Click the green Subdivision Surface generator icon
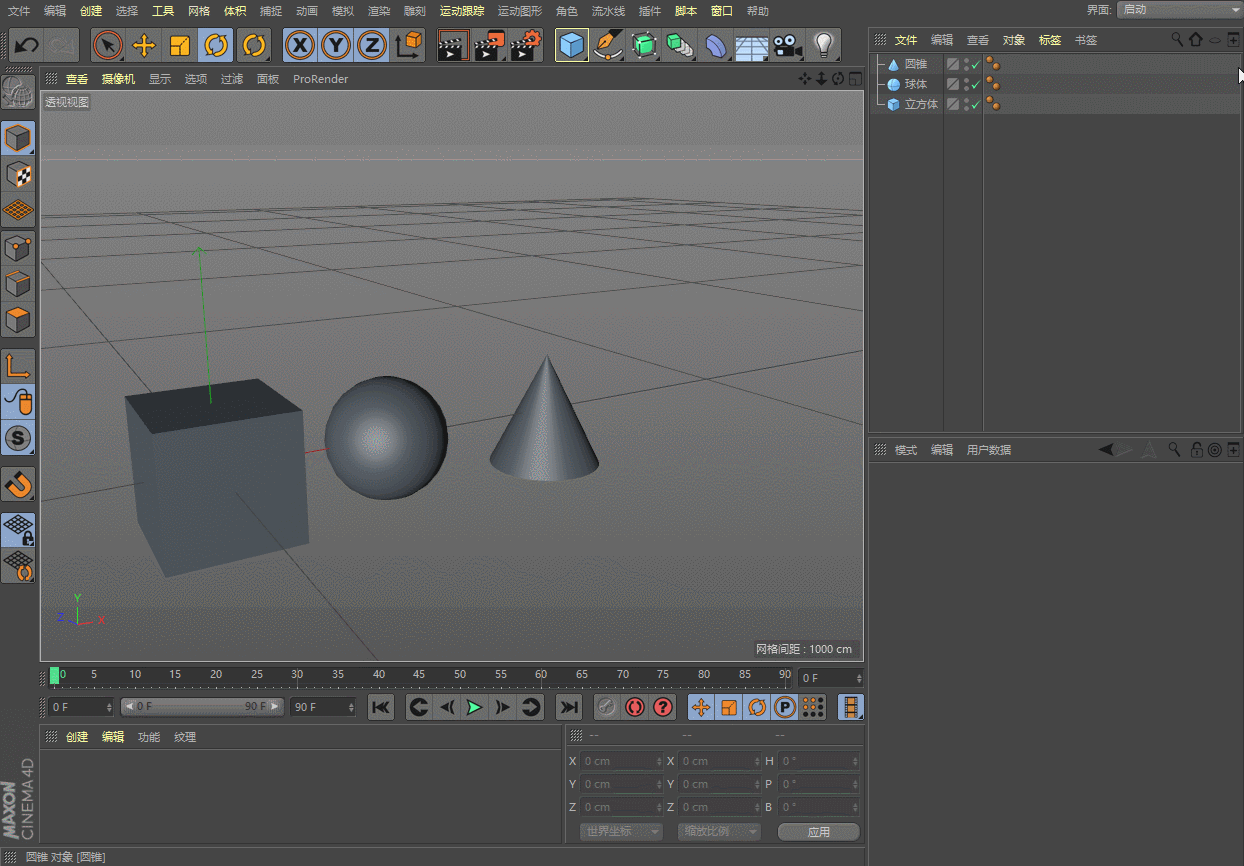This screenshot has height=866, width=1244. (644, 45)
